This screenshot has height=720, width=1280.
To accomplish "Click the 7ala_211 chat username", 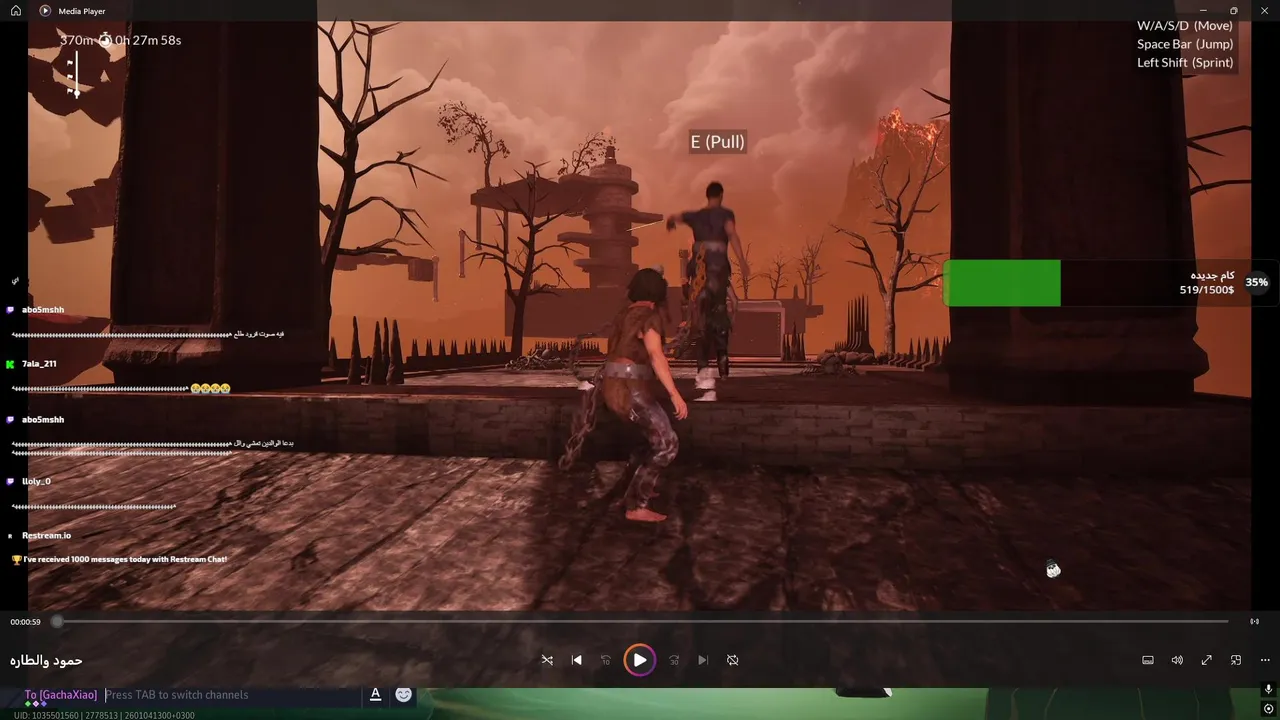I will point(39,364).
